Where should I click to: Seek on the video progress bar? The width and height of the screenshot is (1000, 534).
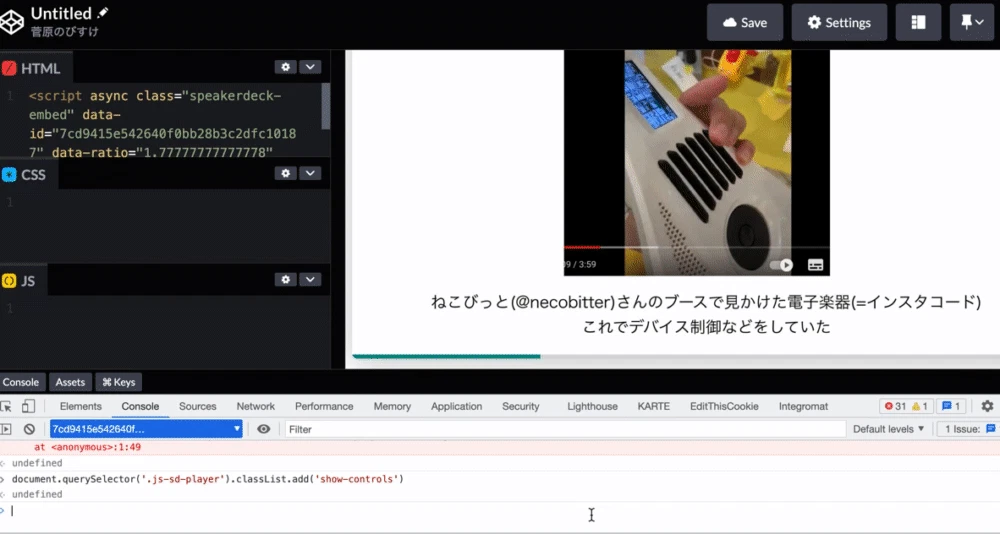coord(696,247)
